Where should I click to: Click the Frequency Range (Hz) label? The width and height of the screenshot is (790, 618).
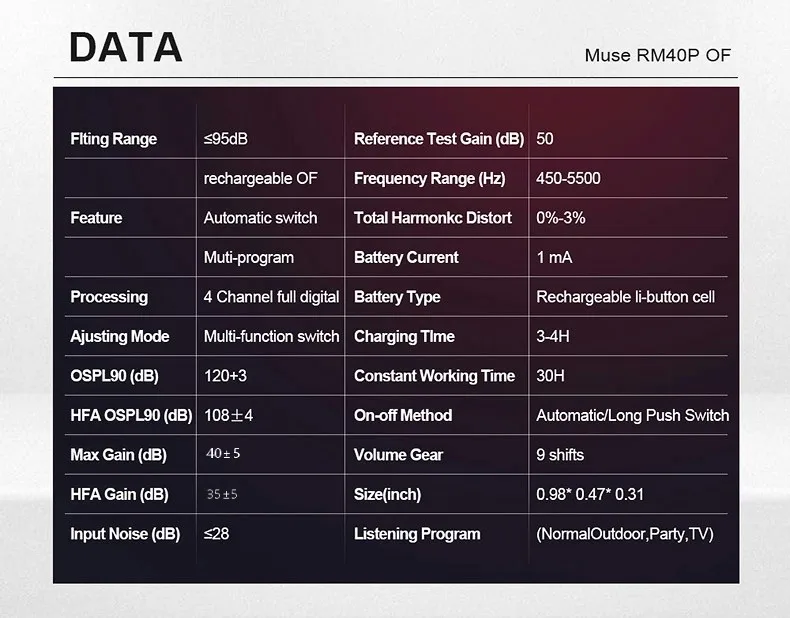(x=429, y=178)
